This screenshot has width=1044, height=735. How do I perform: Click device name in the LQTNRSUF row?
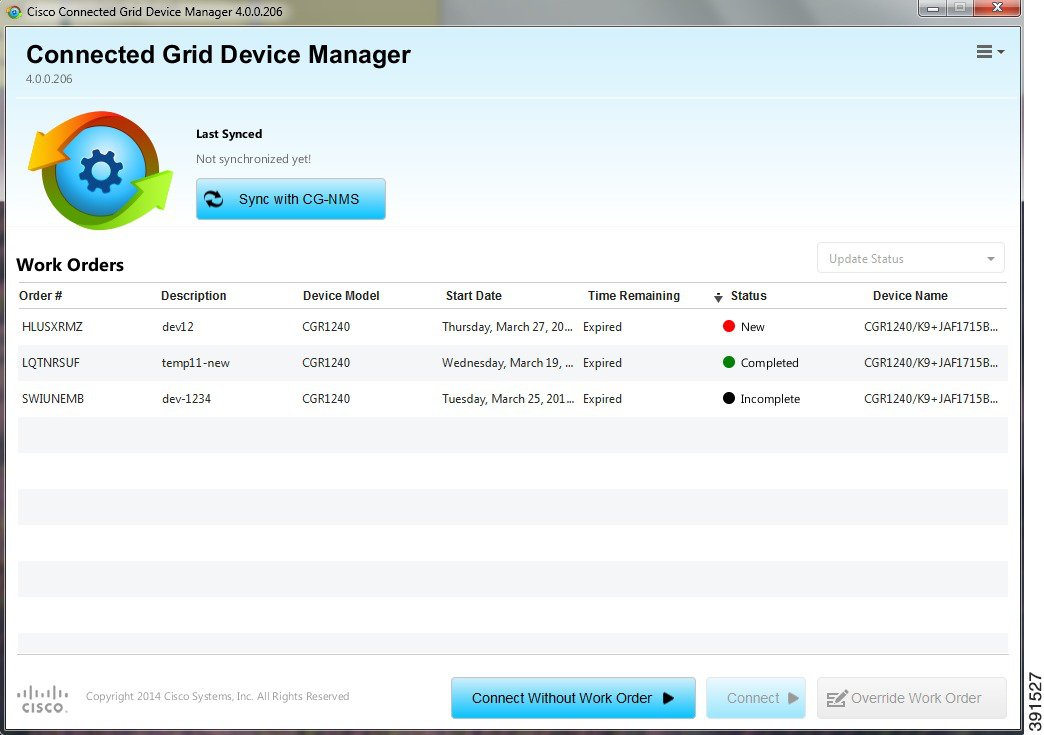tap(931, 363)
